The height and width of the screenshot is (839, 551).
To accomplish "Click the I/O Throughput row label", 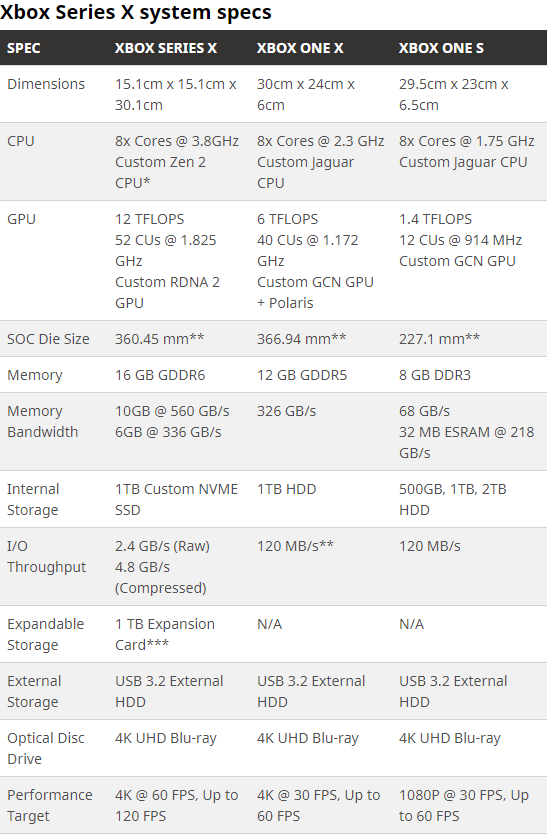I will [47, 556].
